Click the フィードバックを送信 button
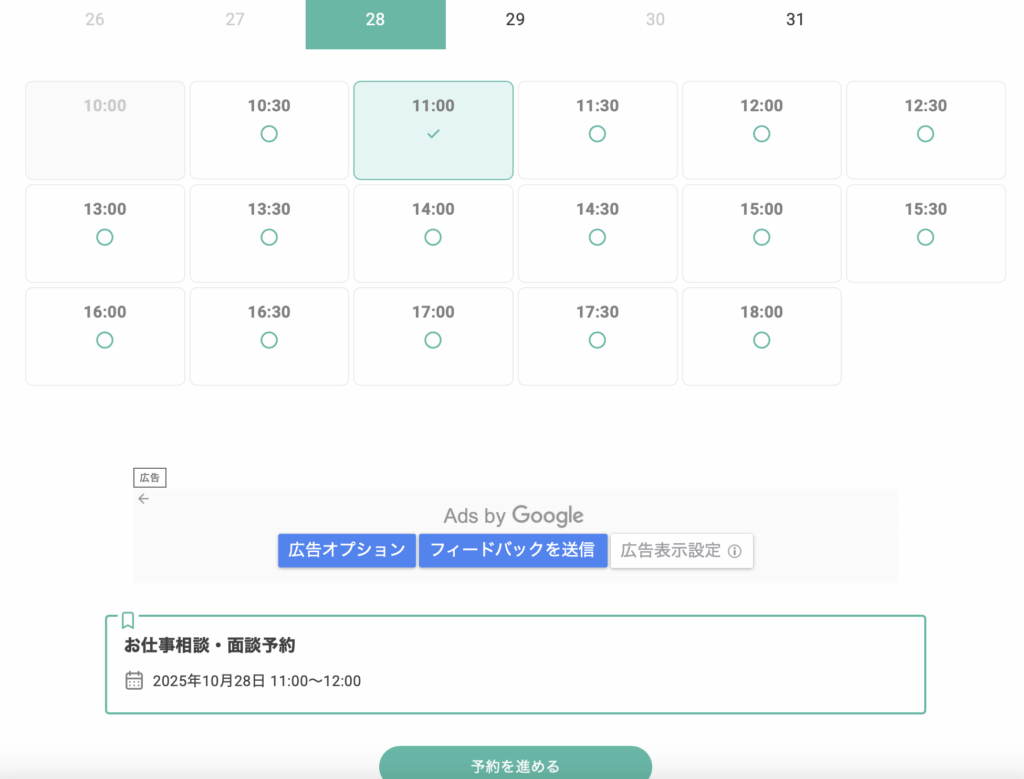The width and height of the screenshot is (1024, 779). coord(513,550)
